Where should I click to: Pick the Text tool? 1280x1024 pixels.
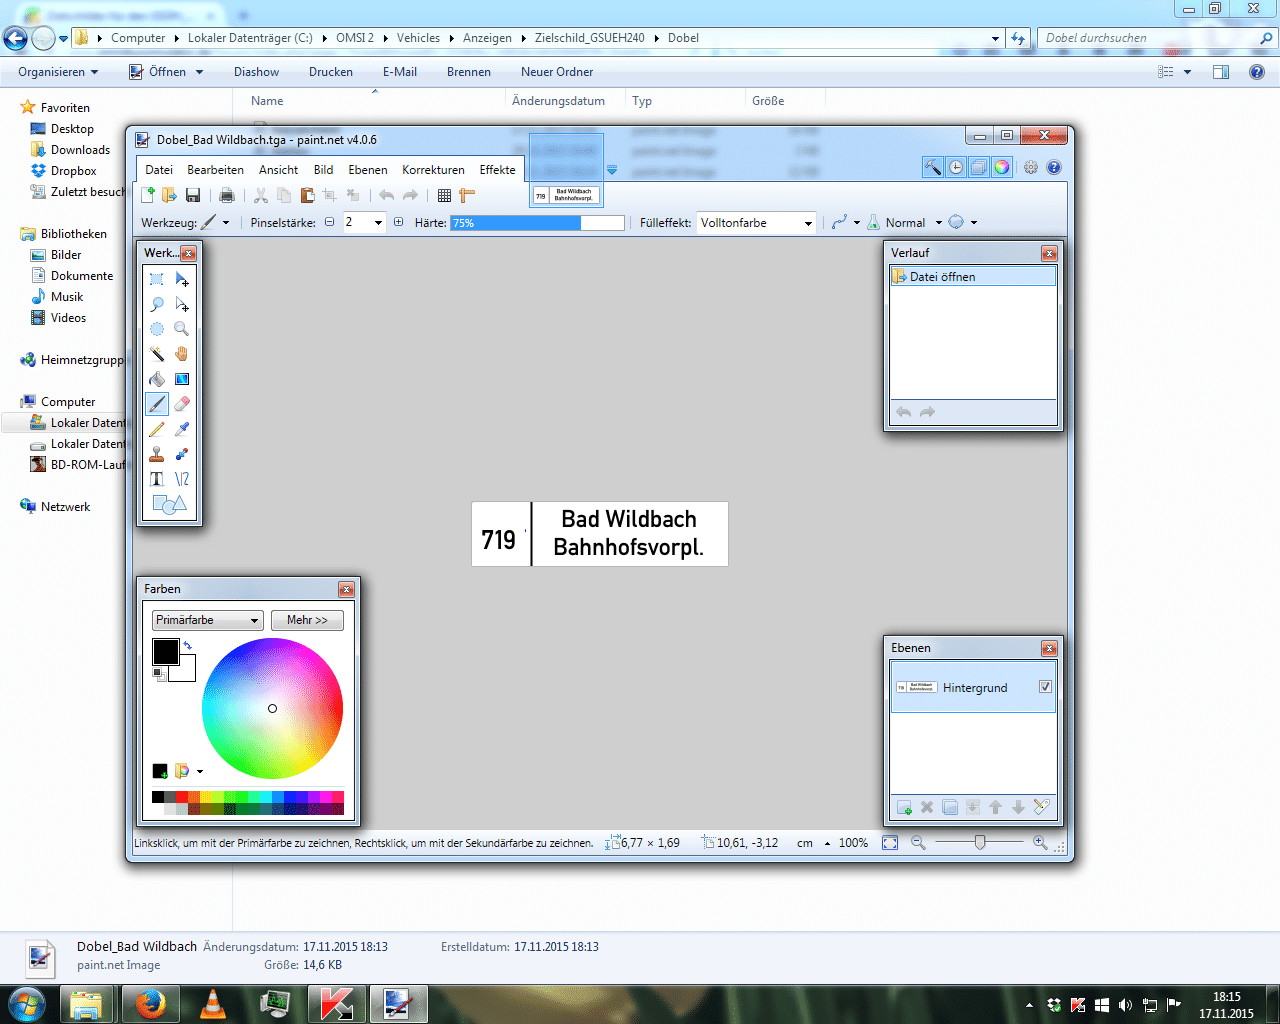pyautogui.click(x=157, y=479)
